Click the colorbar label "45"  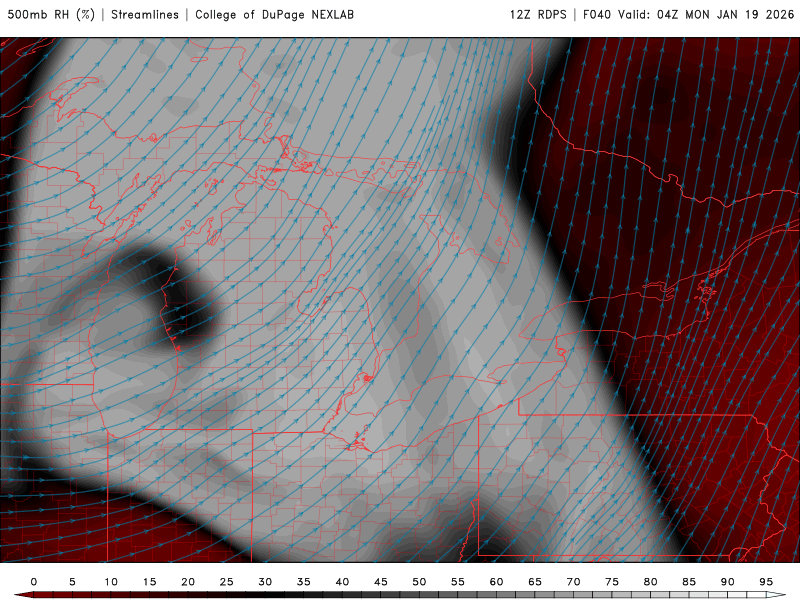tap(381, 582)
